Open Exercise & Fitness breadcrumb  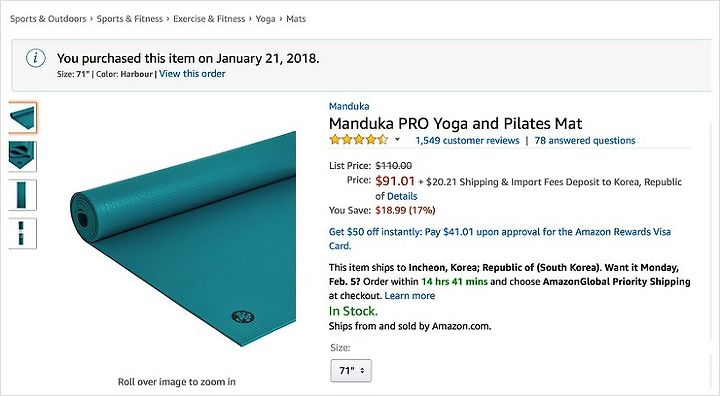[209, 19]
